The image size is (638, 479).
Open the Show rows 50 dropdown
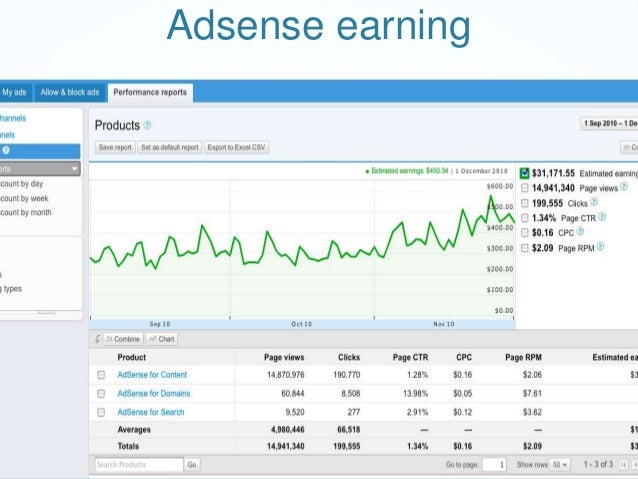(560, 464)
